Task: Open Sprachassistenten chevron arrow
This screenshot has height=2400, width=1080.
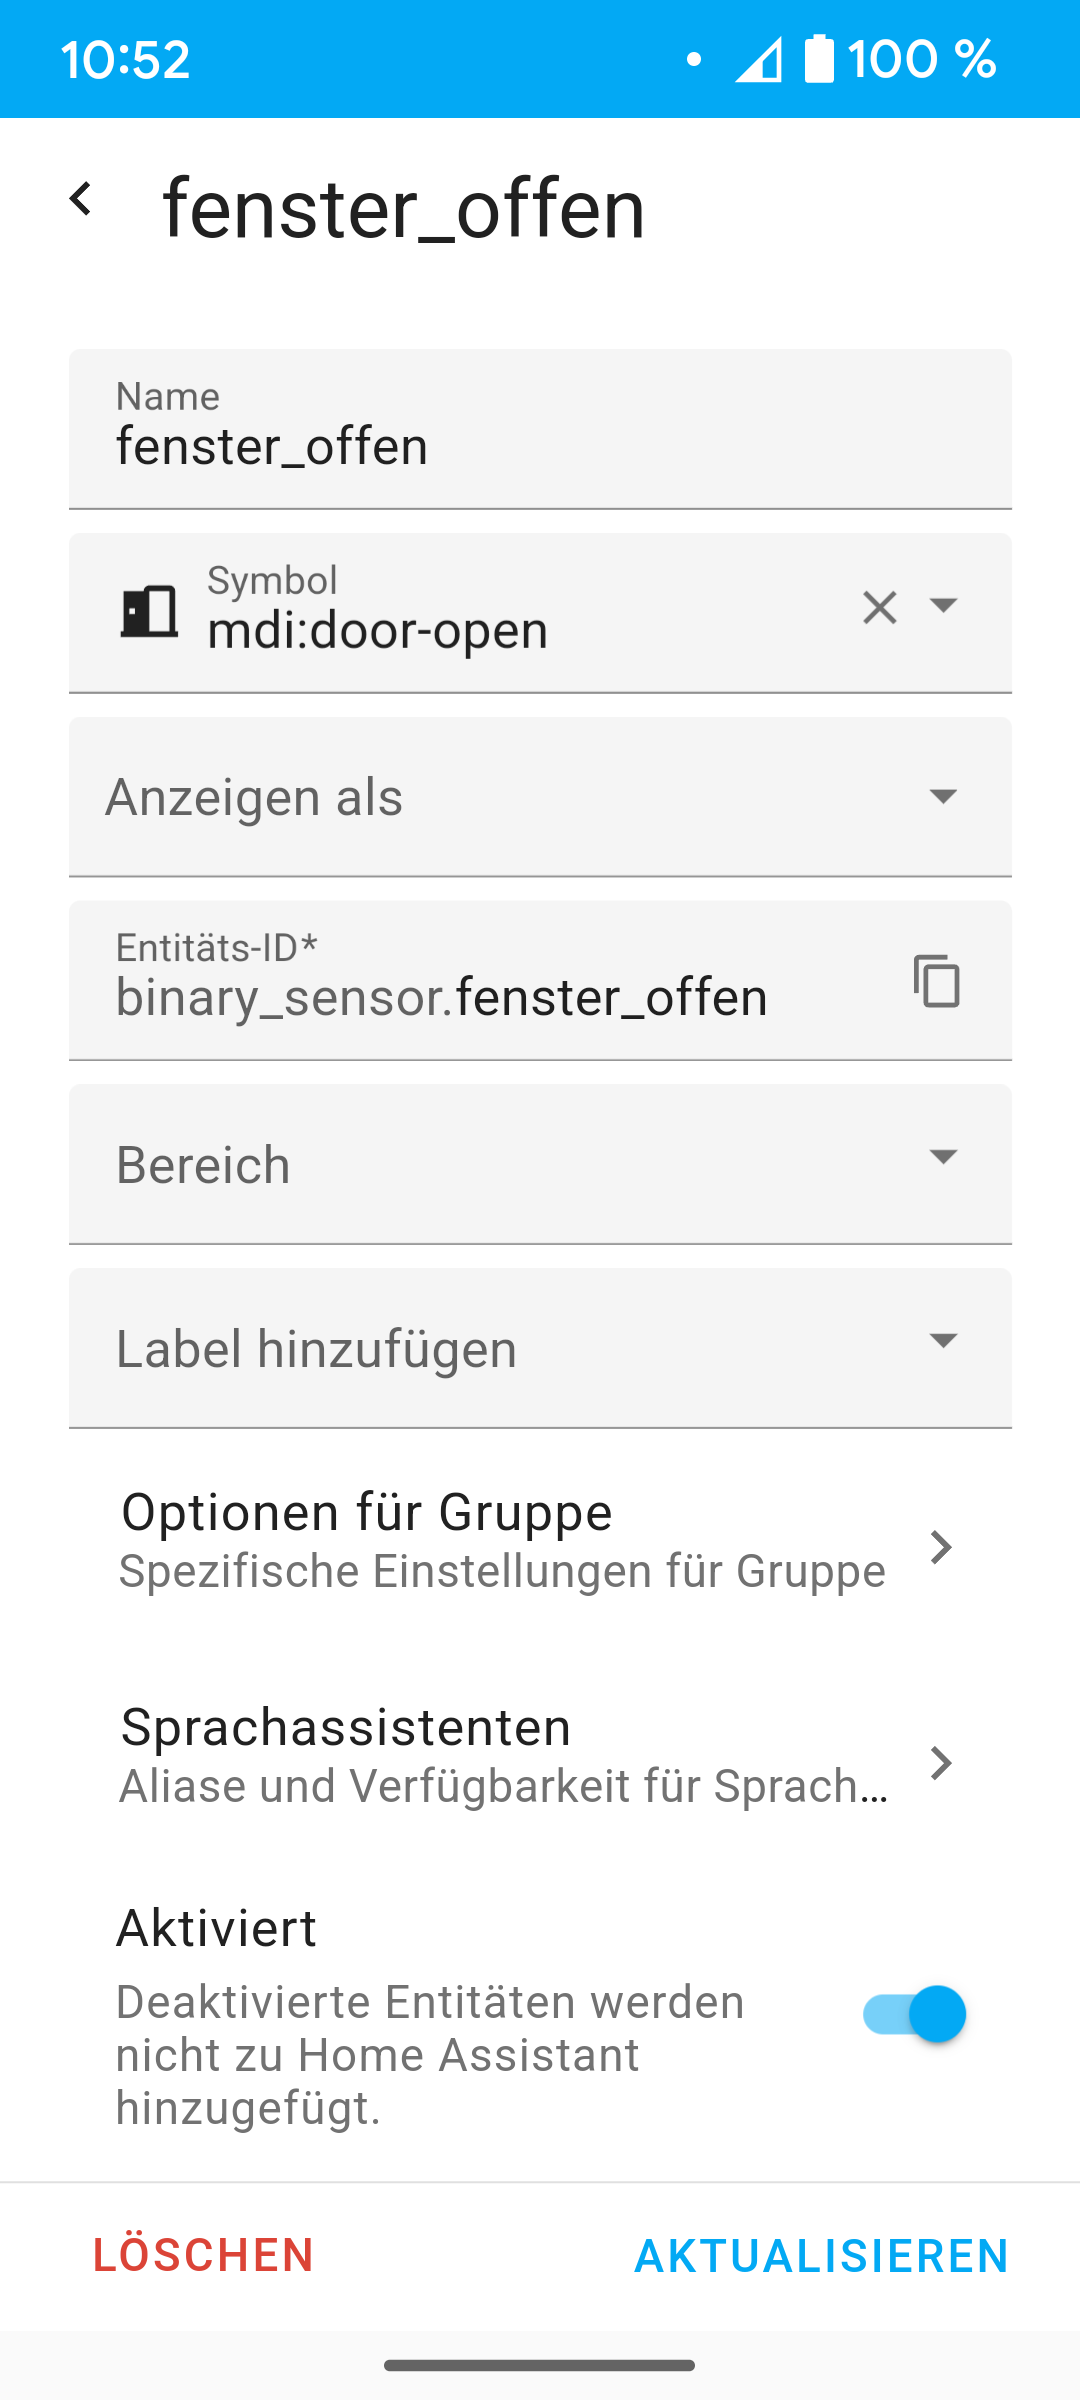Action: (940, 1762)
